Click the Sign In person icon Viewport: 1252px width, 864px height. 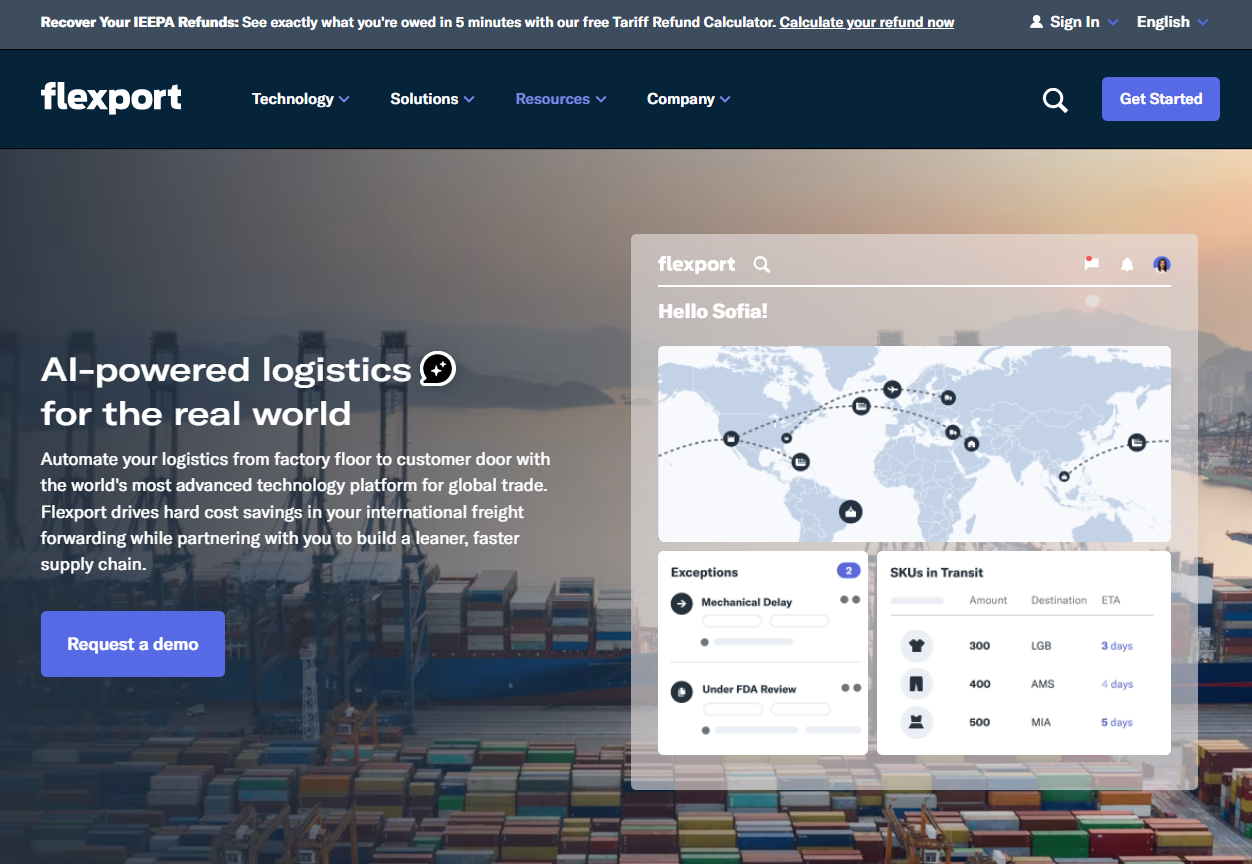(1036, 22)
